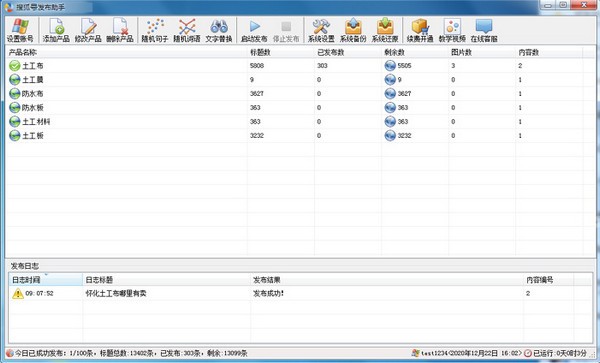
Task: Sort by the 标题数 column header
Action: 281,52
